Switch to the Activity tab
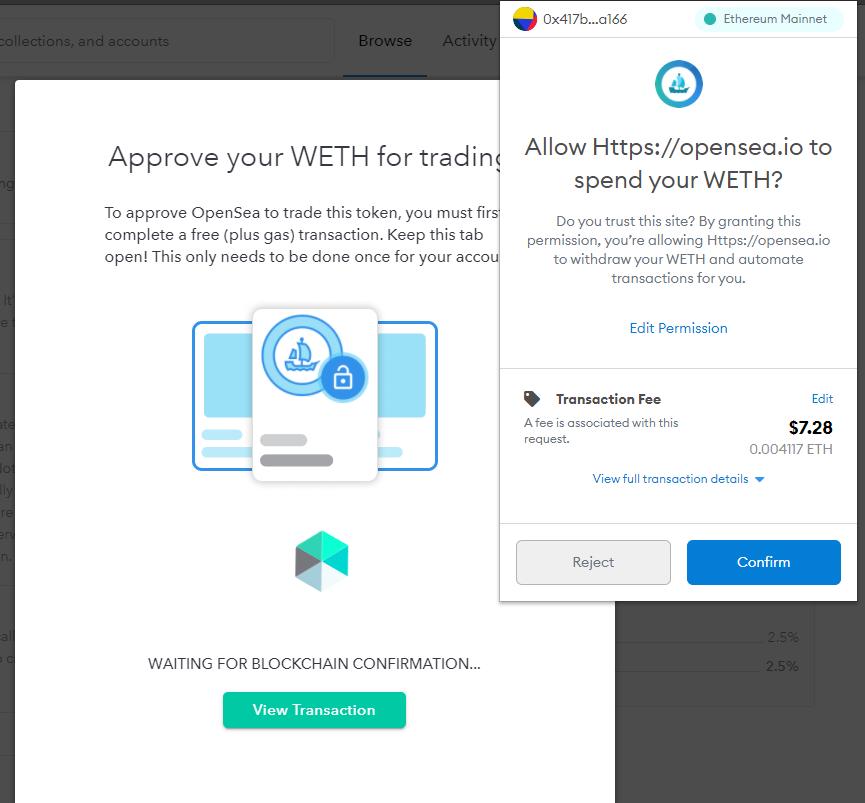 tap(469, 41)
